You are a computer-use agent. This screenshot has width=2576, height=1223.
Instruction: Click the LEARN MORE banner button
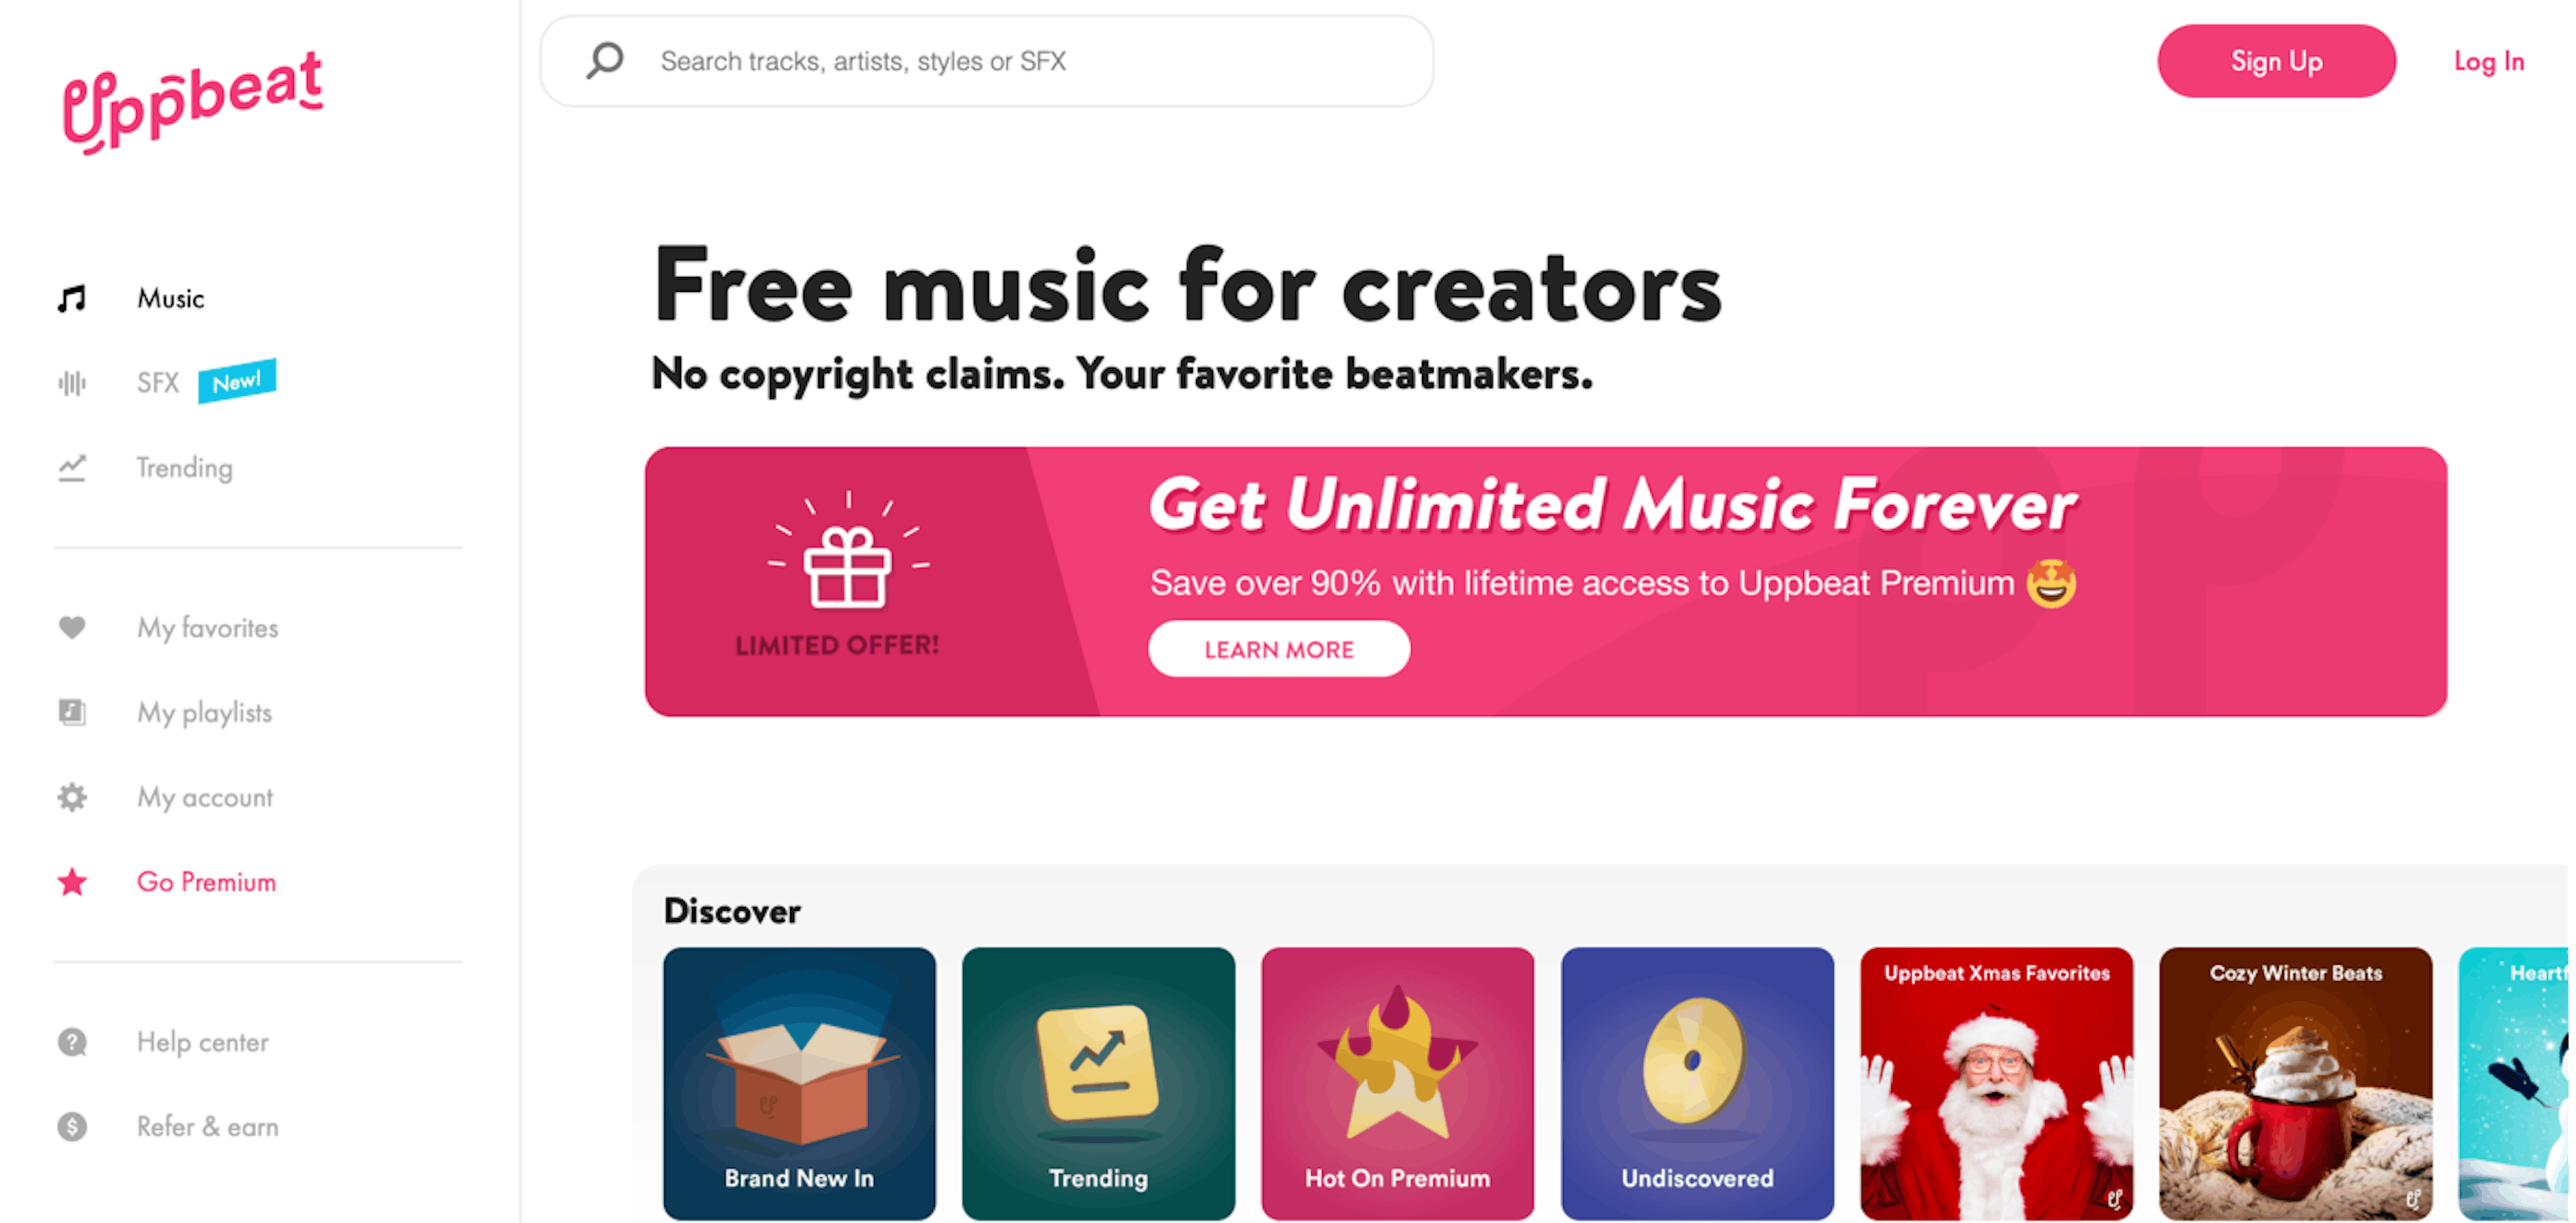pos(1278,649)
